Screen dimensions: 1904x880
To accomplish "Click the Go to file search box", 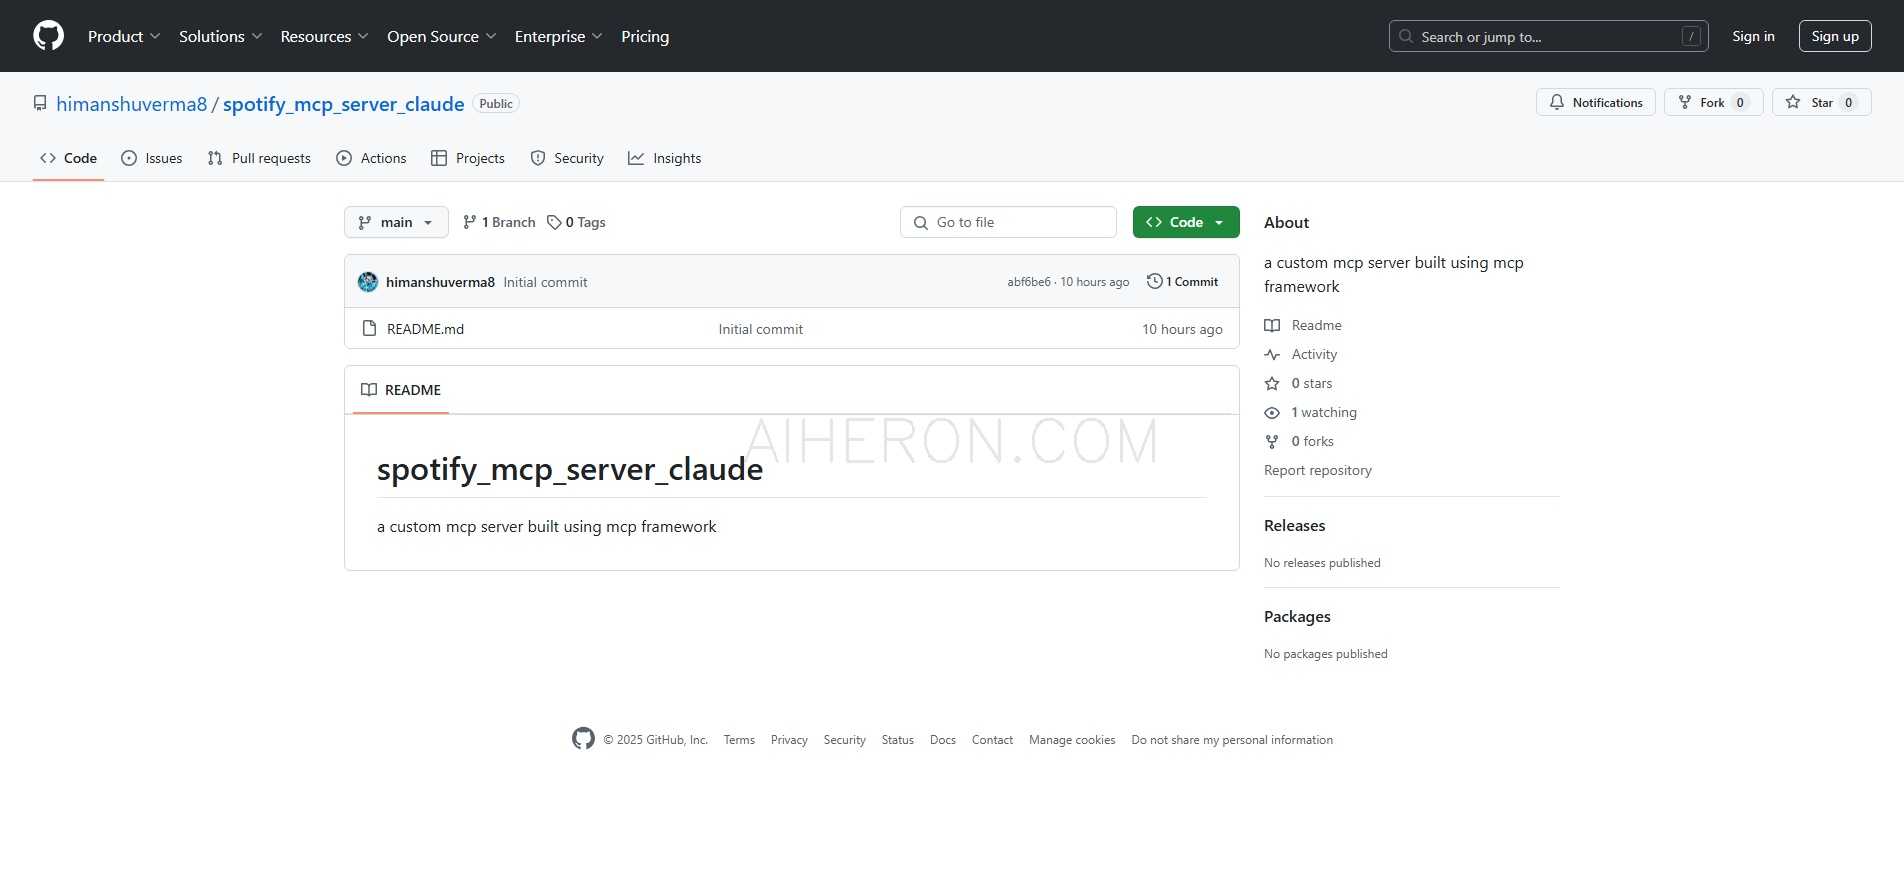I will pyautogui.click(x=1008, y=222).
